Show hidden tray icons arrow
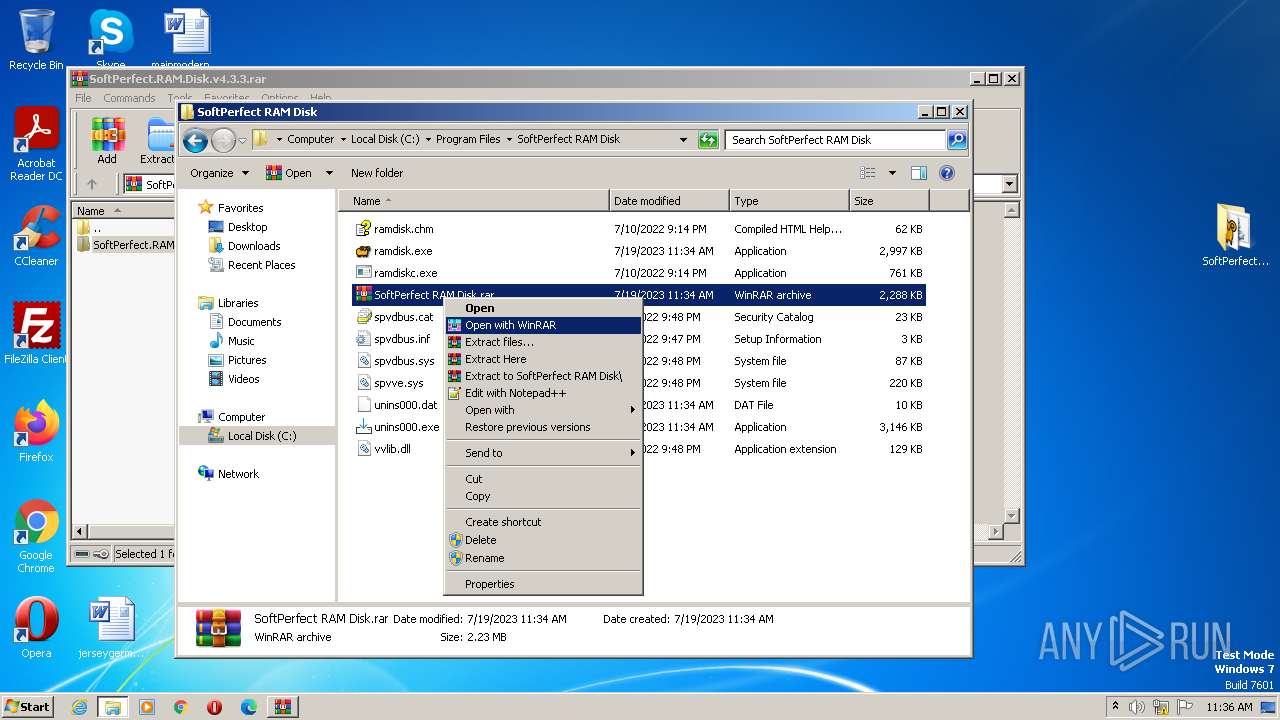1280x720 pixels. tap(1116, 707)
